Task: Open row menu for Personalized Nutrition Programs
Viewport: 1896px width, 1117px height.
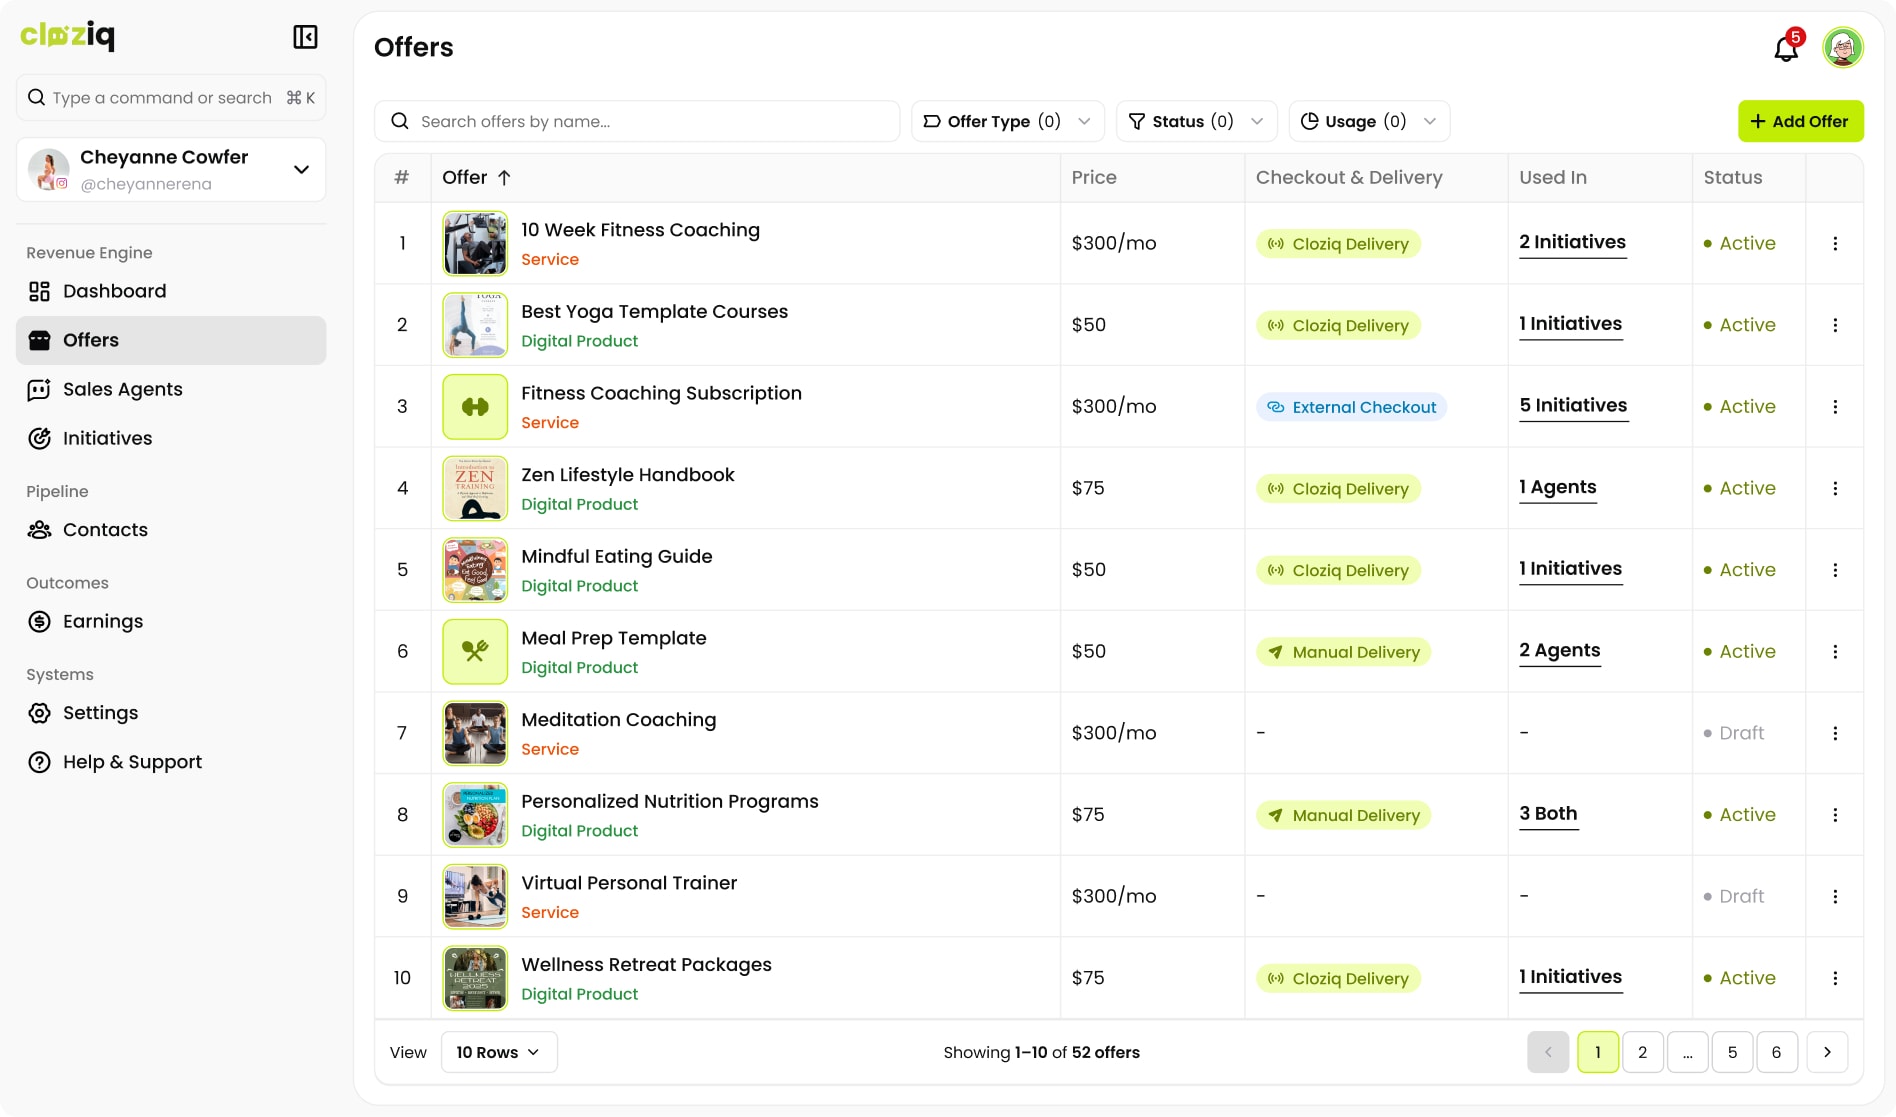Action: click(1835, 815)
